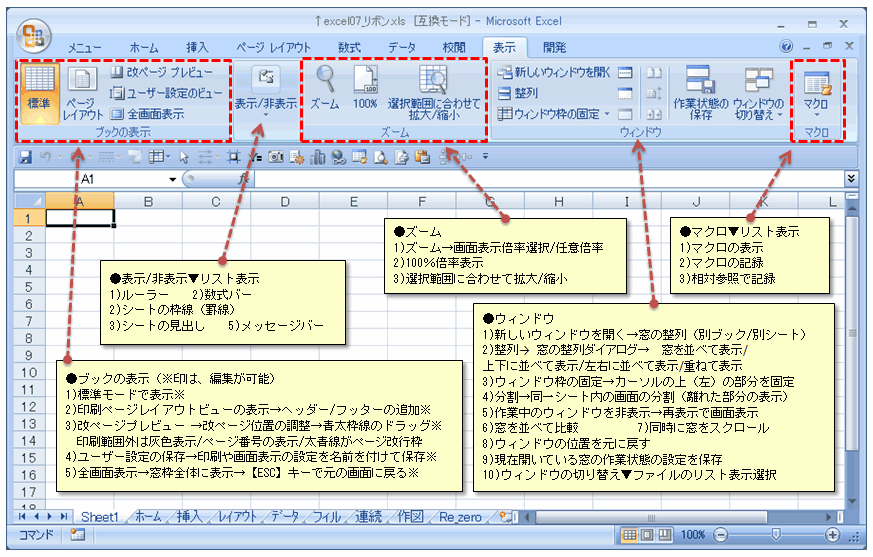Open ユーザー設定のビュー custom views
The image size is (873, 557).
coord(166,93)
